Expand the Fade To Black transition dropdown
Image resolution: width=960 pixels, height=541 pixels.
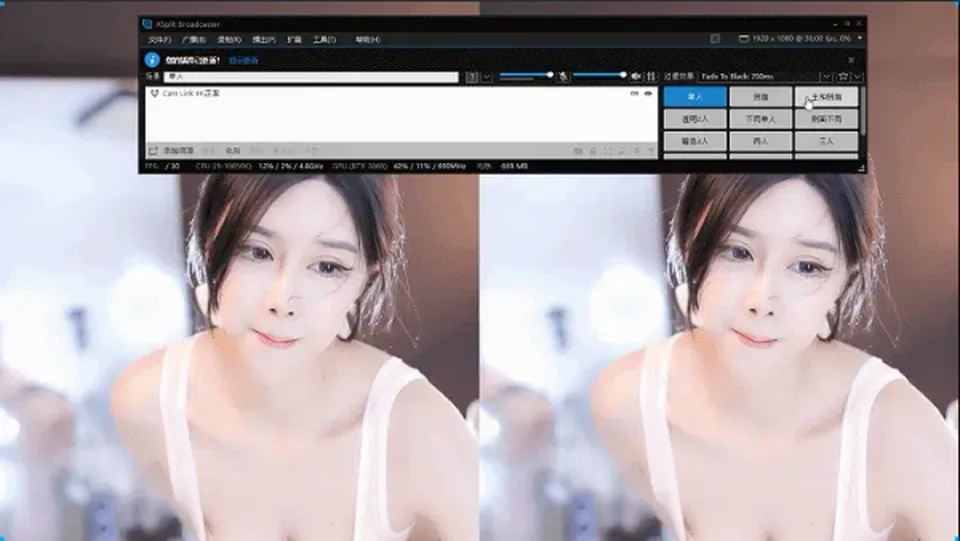pyautogui.click(x=826, y=76)
